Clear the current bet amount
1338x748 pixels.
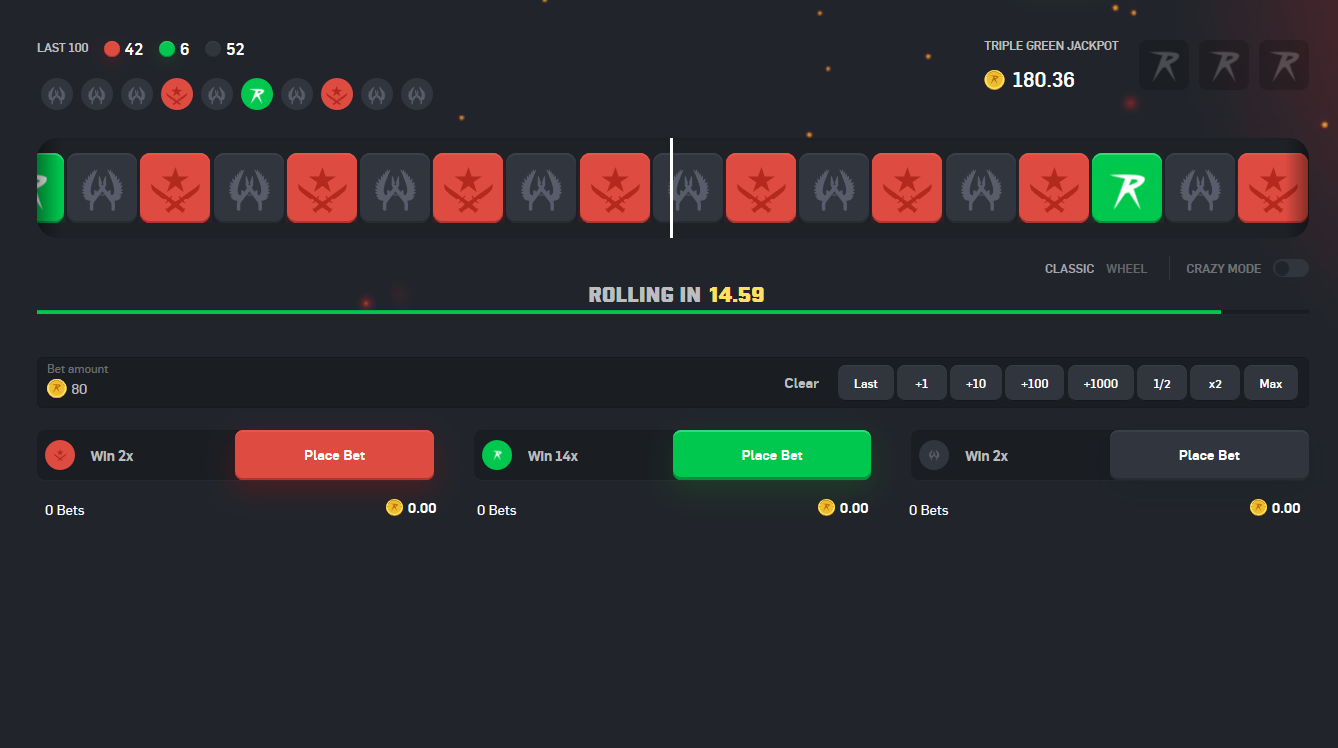801,383
